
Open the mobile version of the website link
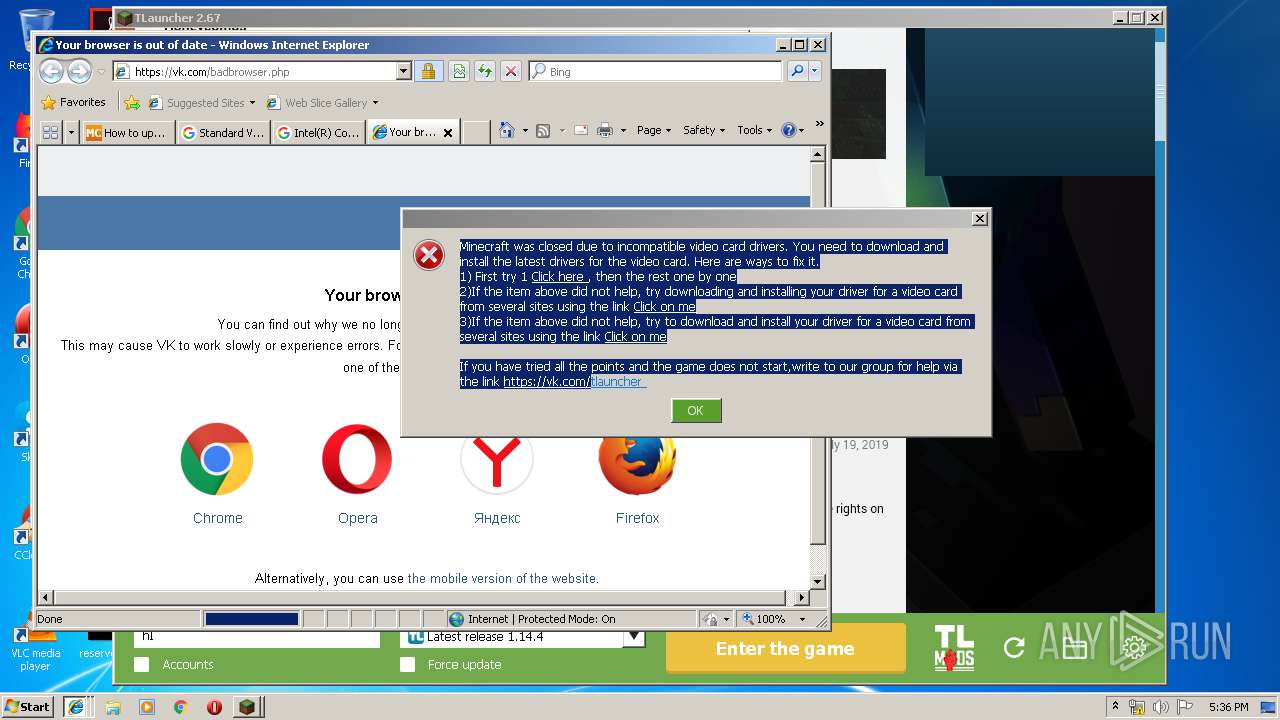pyautogui.click(x=502, y=578)
